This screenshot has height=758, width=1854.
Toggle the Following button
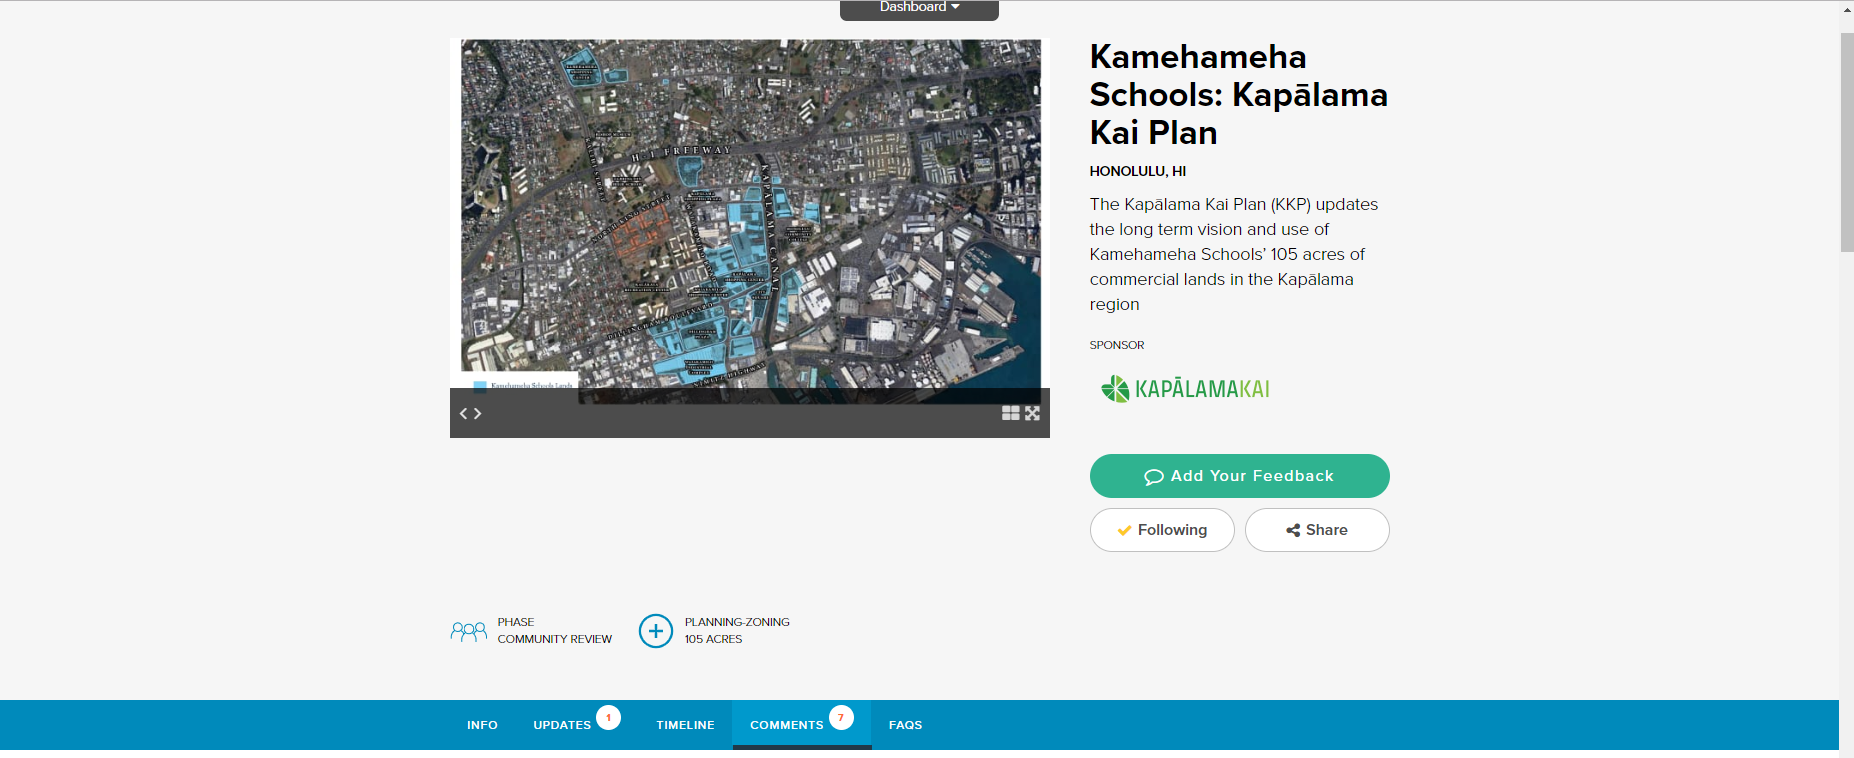tap(1162, 530)
